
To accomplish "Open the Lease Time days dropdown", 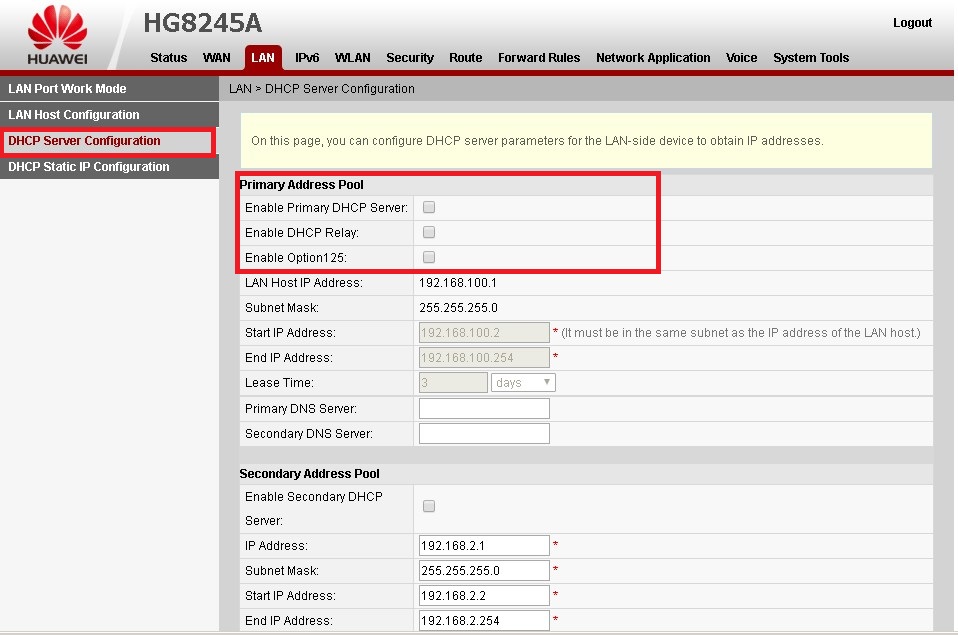I will click(523, 383).
